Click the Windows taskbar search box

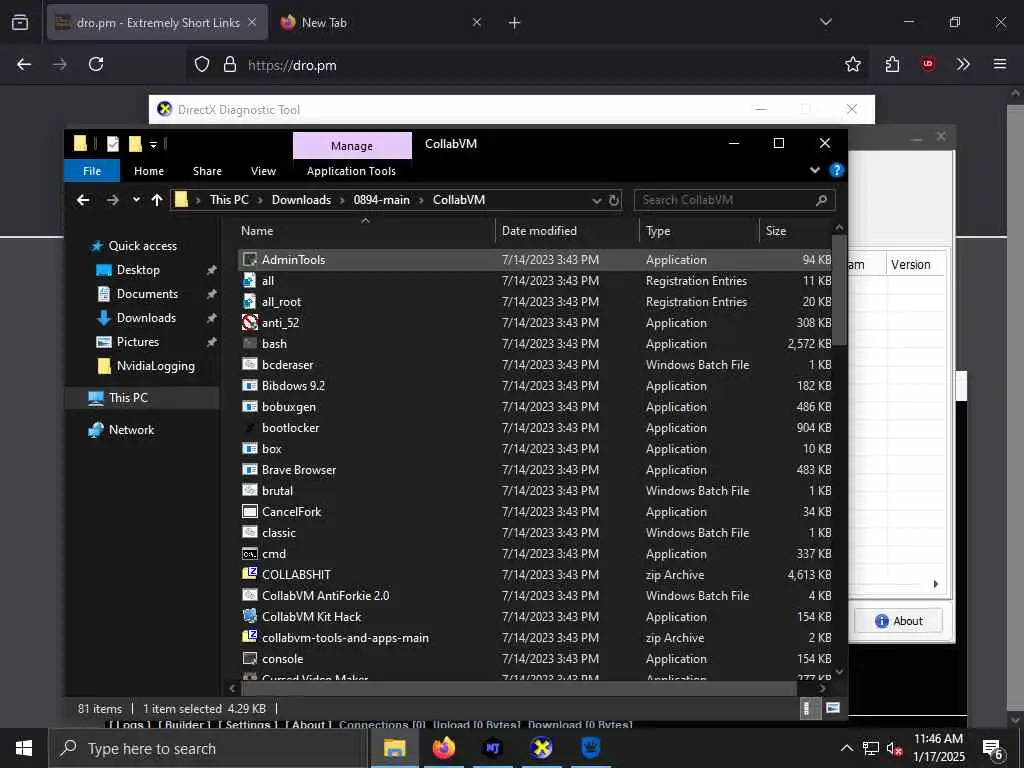coord(207,748)
